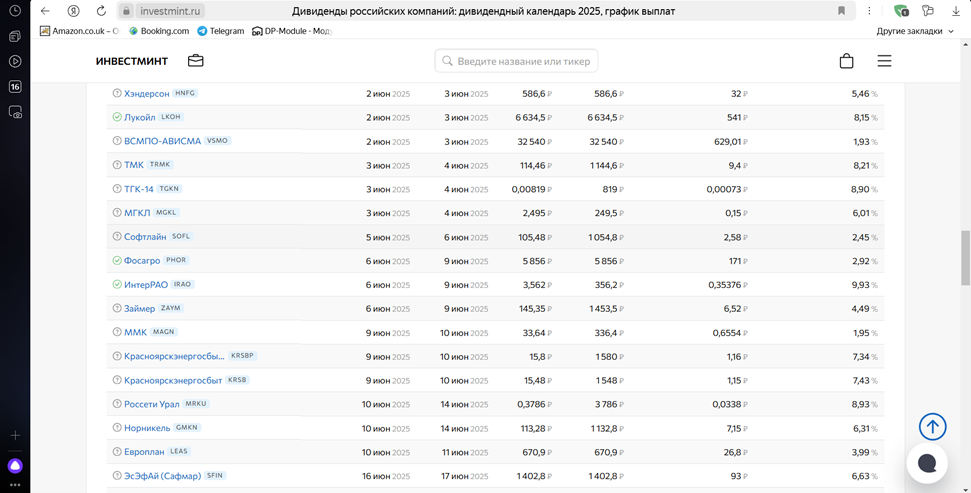Click the address bar lock icon
Viewport: 971px width, 493px height.
coord(126,11)
